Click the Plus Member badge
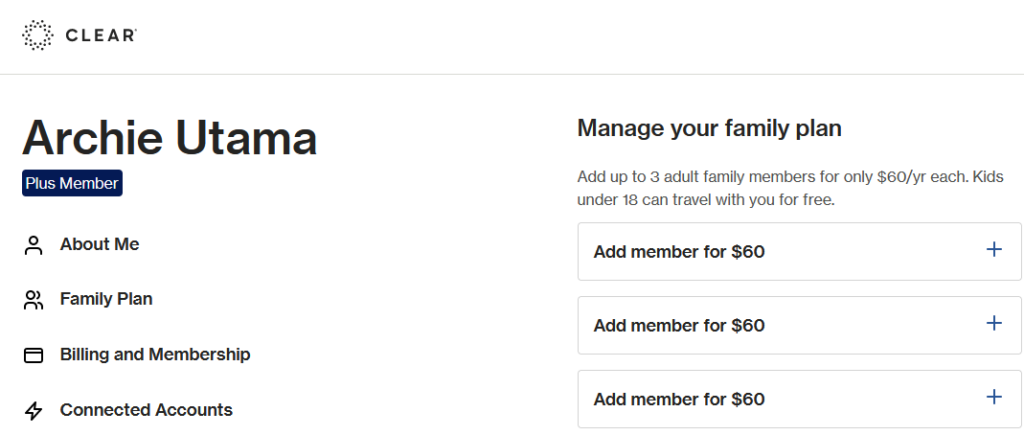 pyautogui.click(x=72, y=184)
